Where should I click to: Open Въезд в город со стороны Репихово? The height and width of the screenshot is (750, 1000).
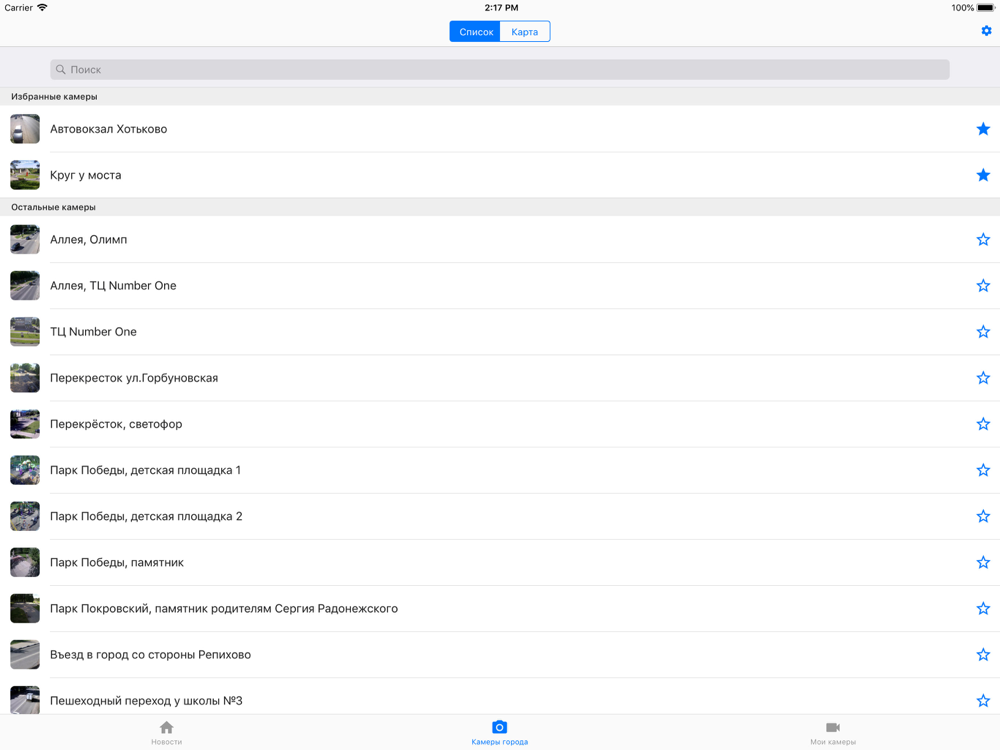(151, 654)
